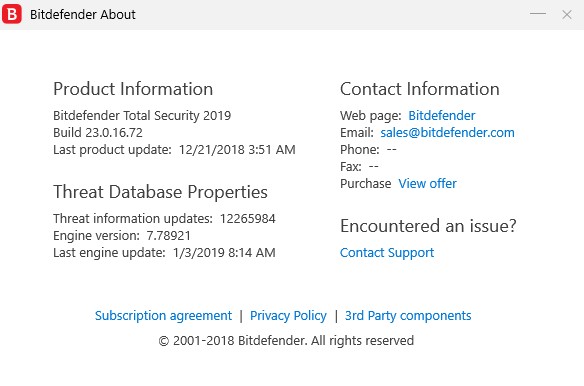Minimize the Bitdefender About window
This screenshot has width=584, height=386.
pos(538,14)
